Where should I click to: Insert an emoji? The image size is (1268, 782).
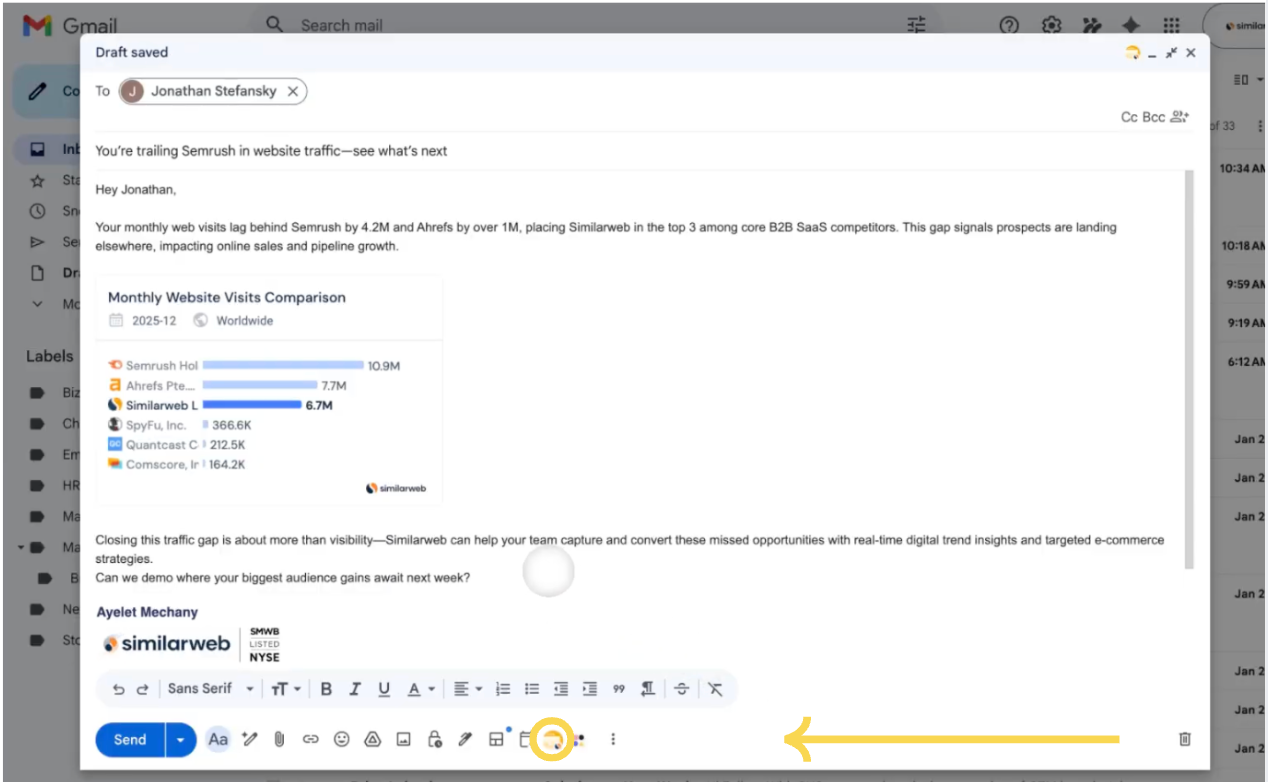342,740
